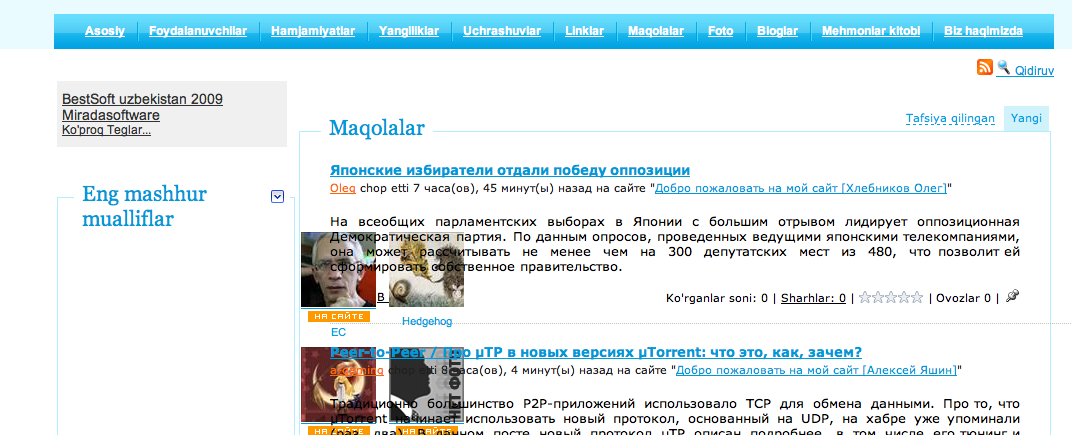
Task: Expand Ko'proq Teglar tag list
Action: tap(106, 130)
